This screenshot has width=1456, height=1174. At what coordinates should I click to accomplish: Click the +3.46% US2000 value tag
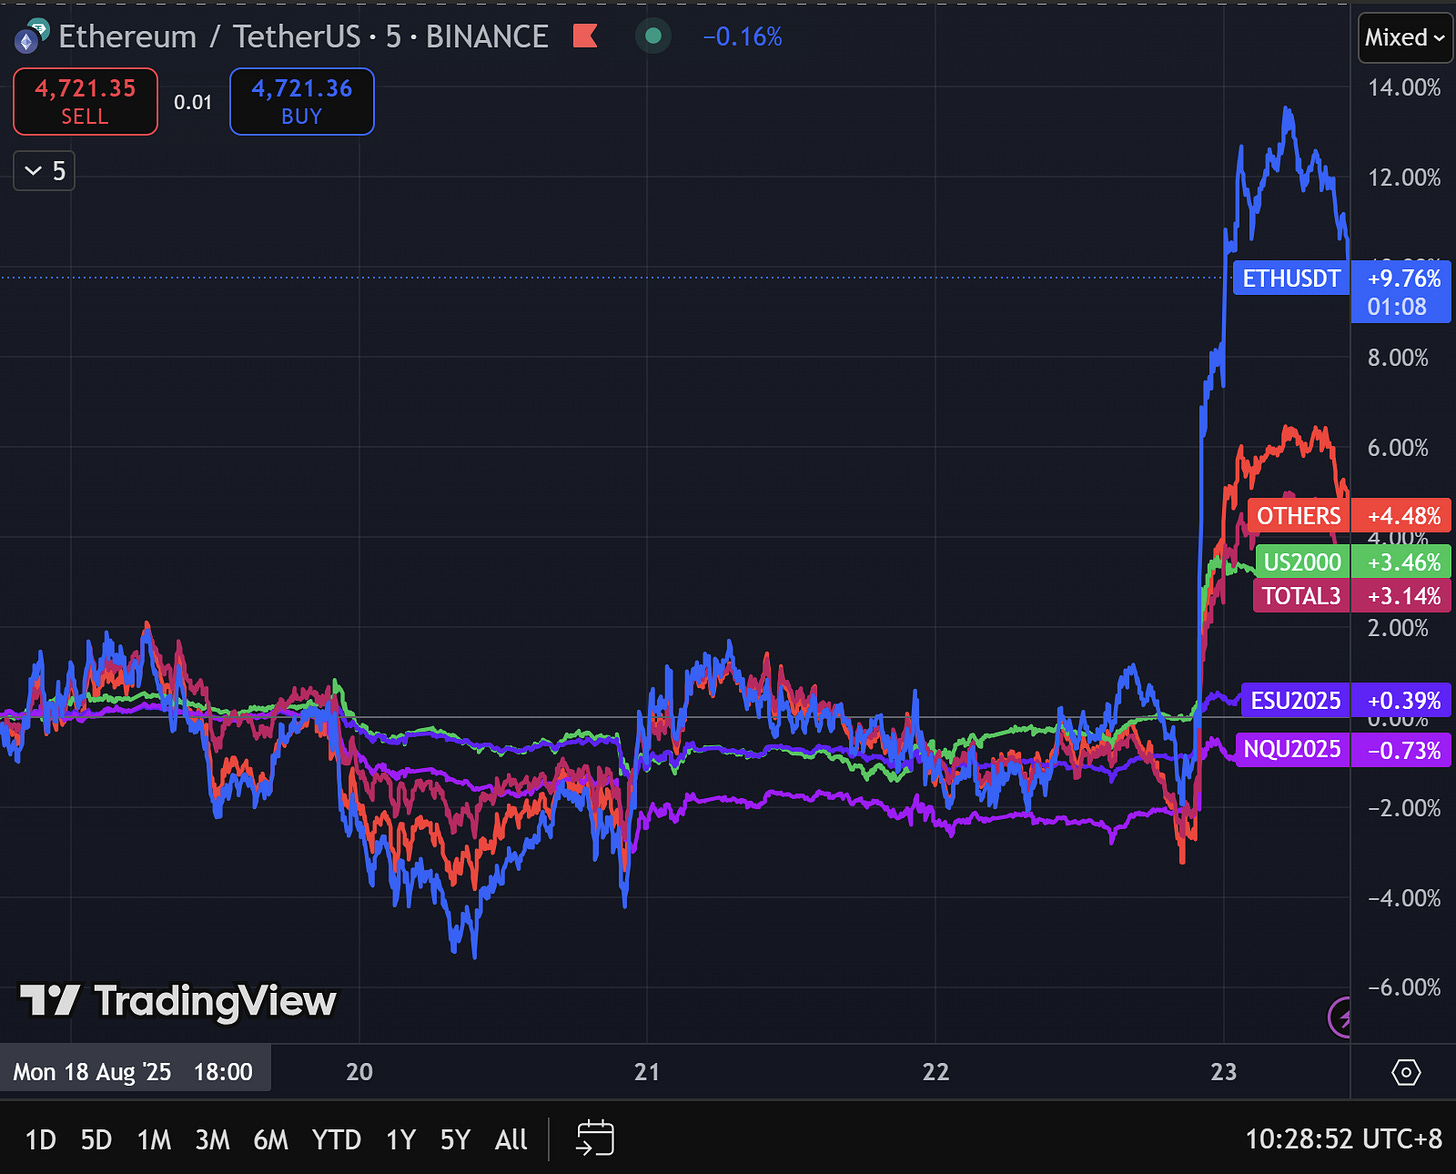pos(1402,562)
